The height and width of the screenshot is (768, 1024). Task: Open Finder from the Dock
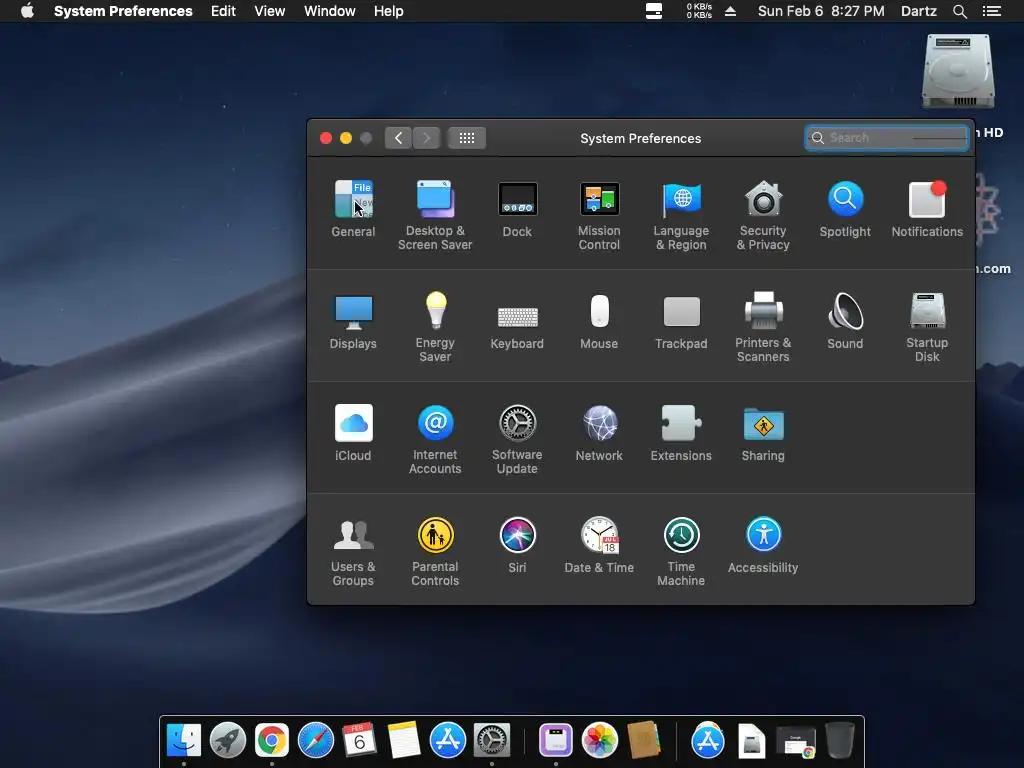point(184,741)
